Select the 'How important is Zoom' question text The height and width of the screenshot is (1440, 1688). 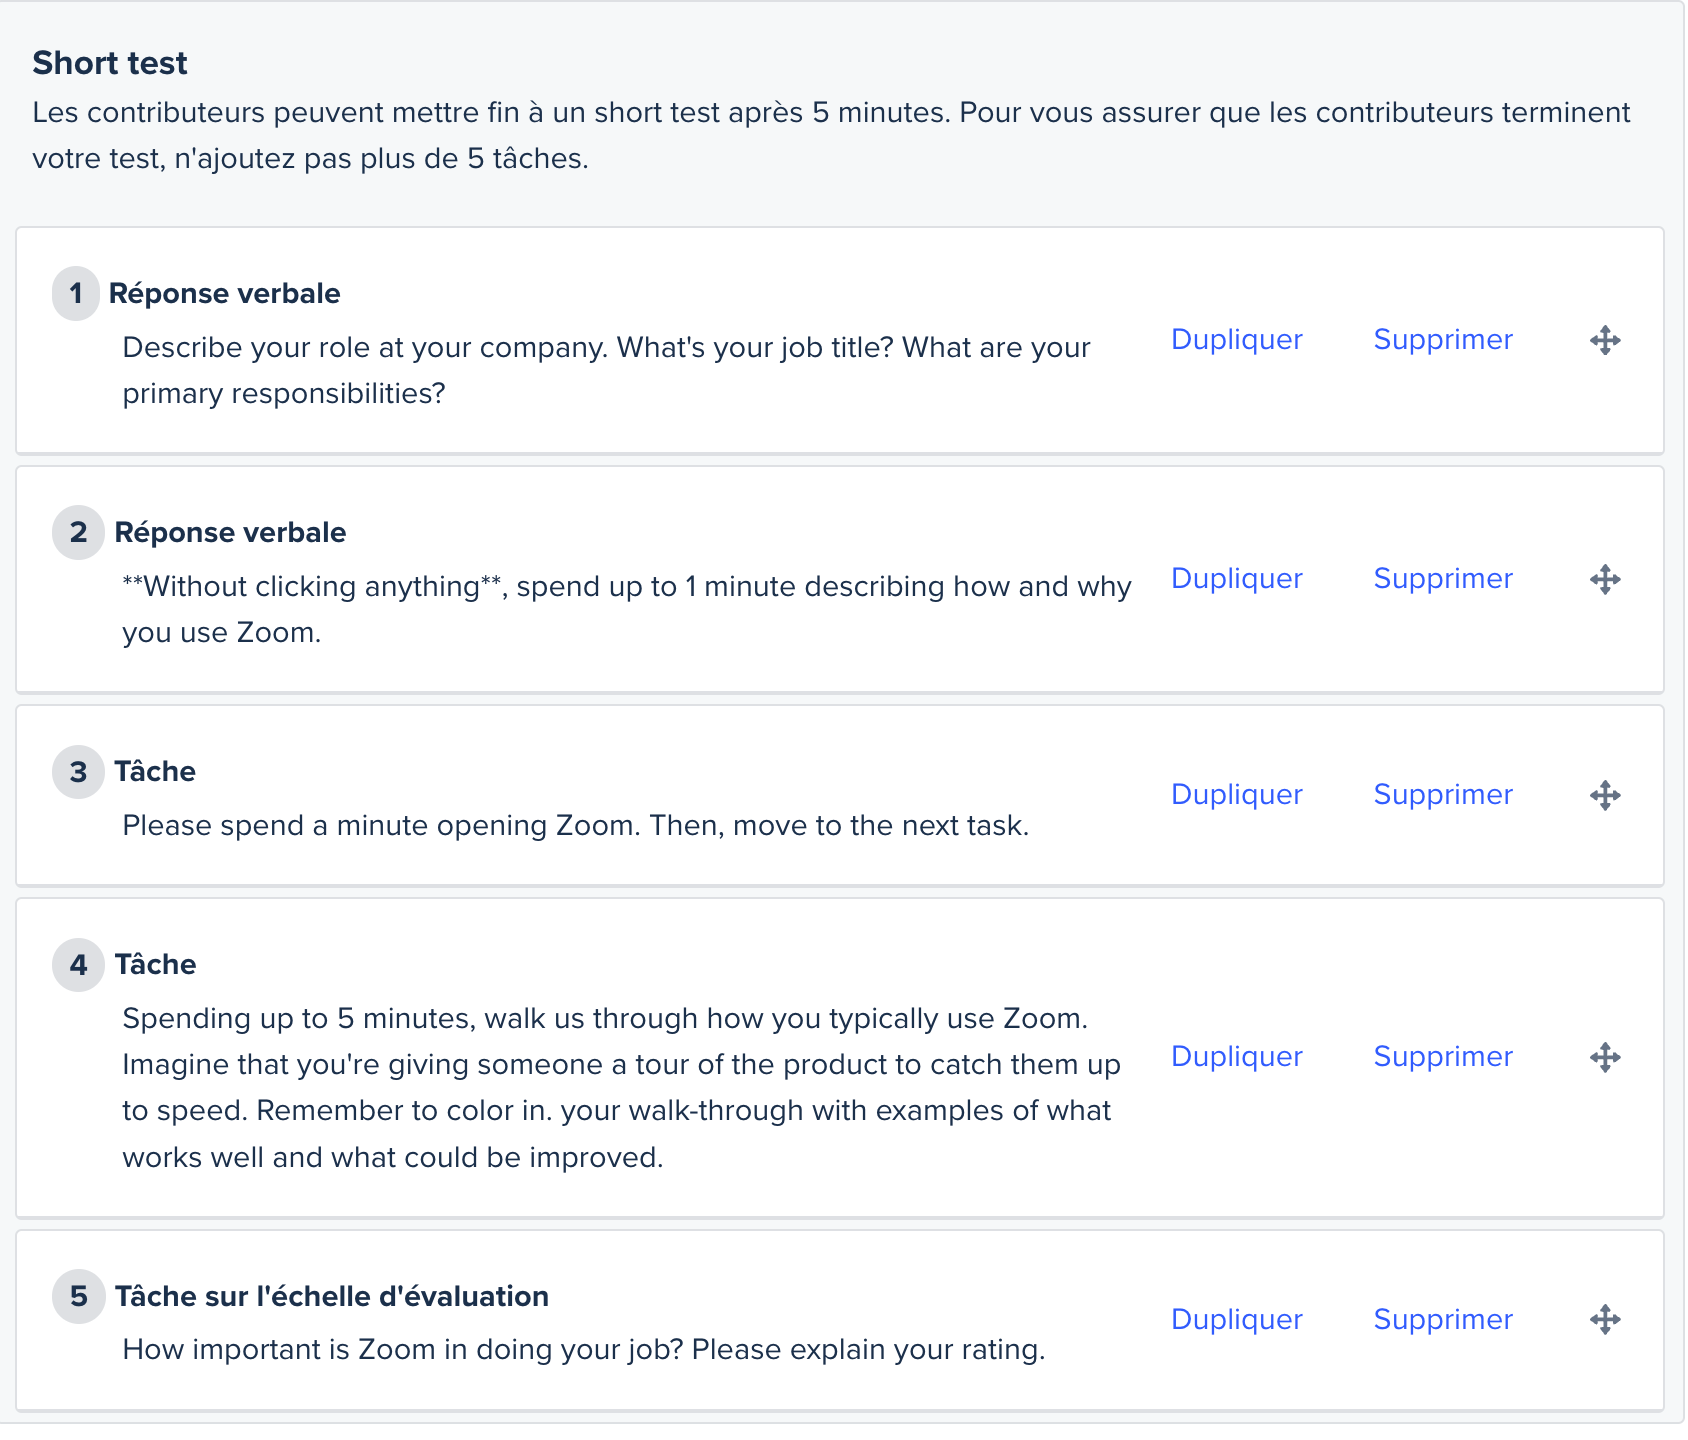[x=583, y=1350]
